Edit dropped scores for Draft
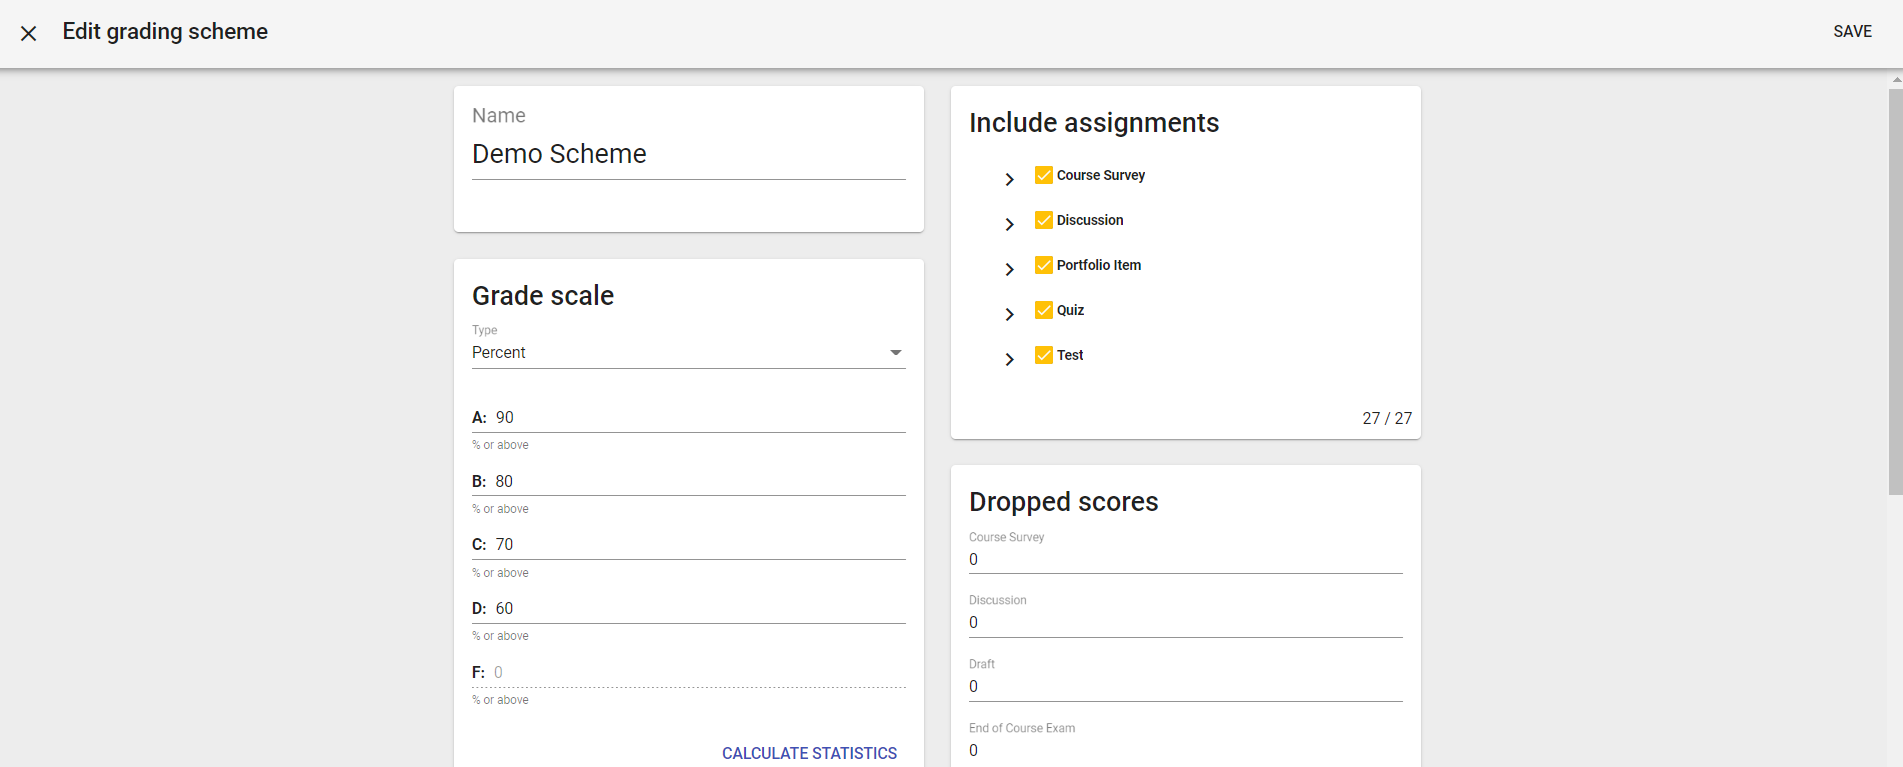The image size is (1903, 767). 1185,687
